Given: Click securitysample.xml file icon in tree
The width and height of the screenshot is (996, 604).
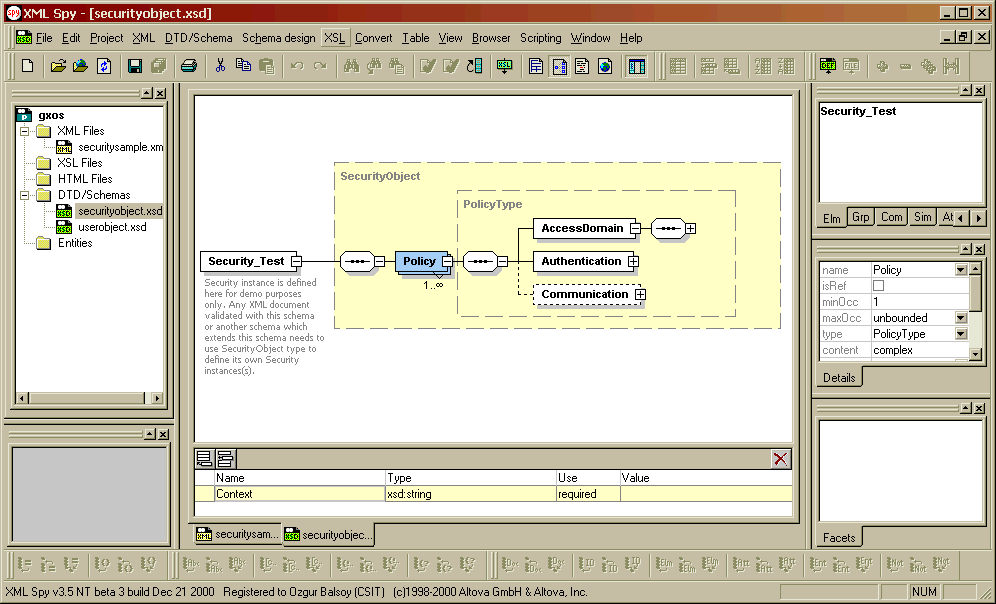Looking at the screenshot, I should coord(64,147).
